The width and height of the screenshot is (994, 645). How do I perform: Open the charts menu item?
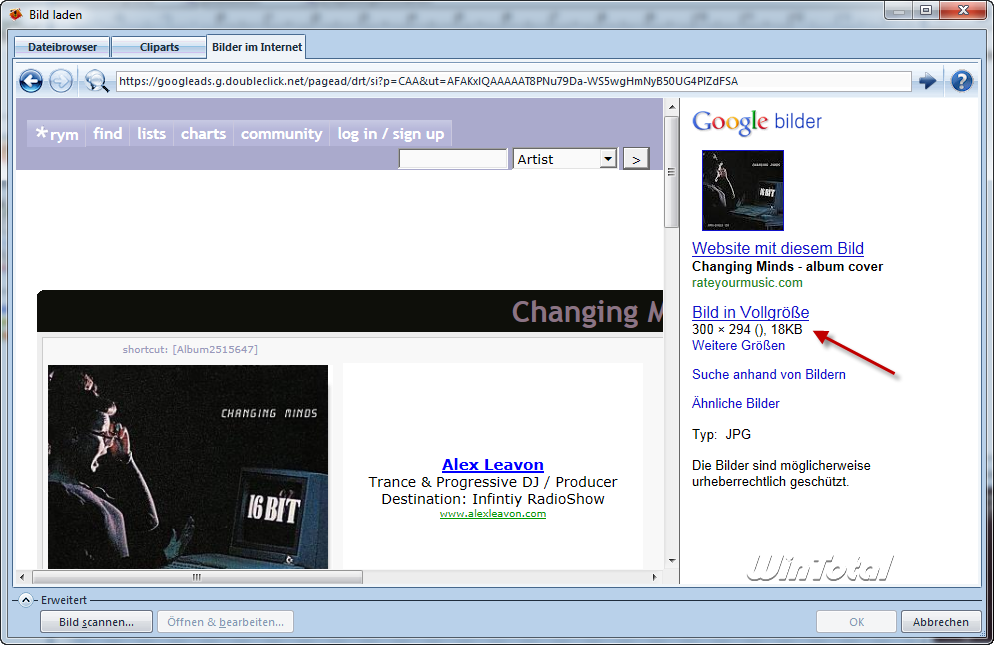(203, 134)
